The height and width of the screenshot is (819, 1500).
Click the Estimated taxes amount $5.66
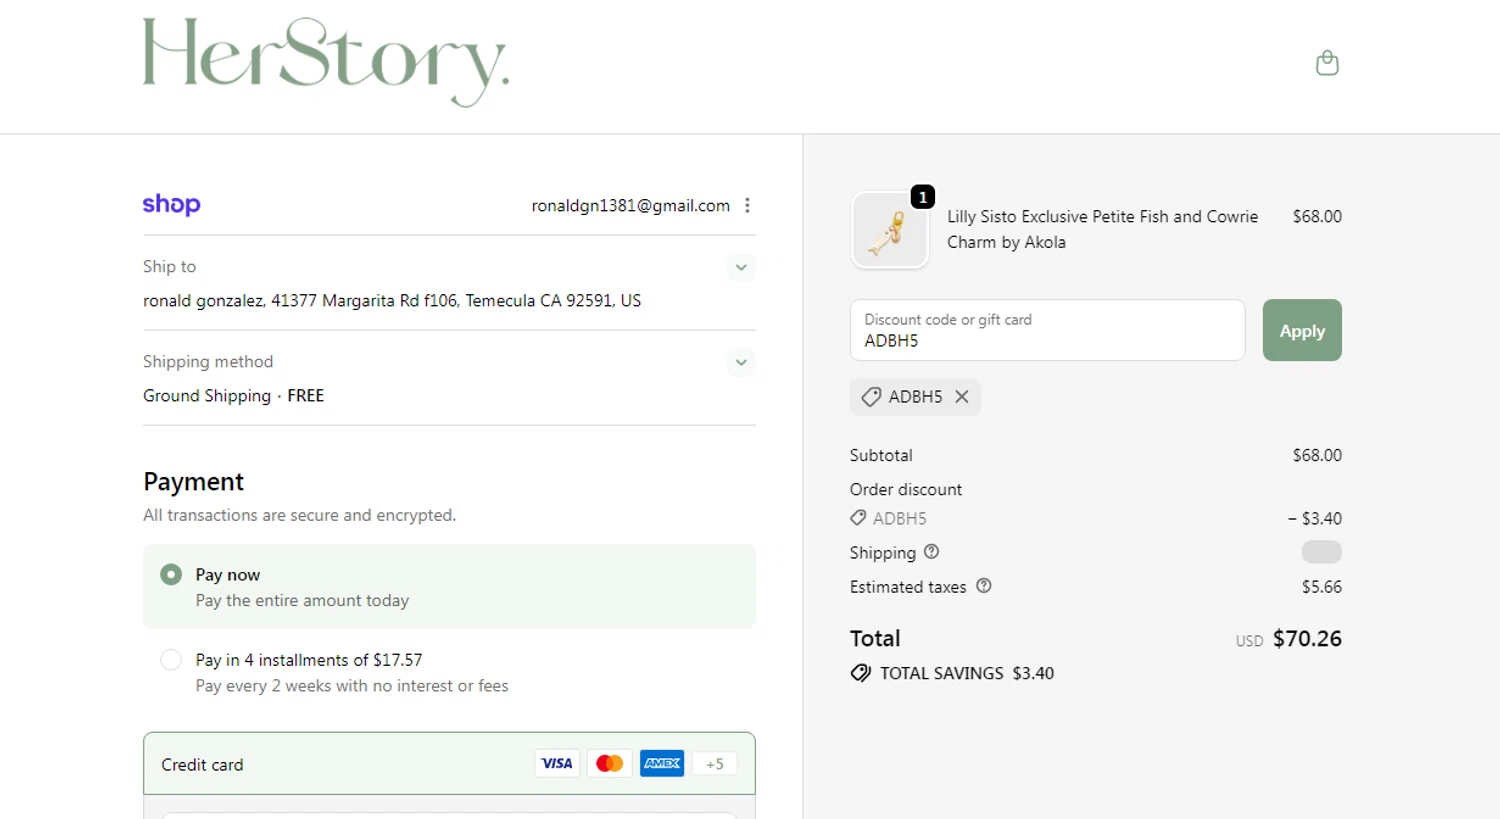[1322, 587]
